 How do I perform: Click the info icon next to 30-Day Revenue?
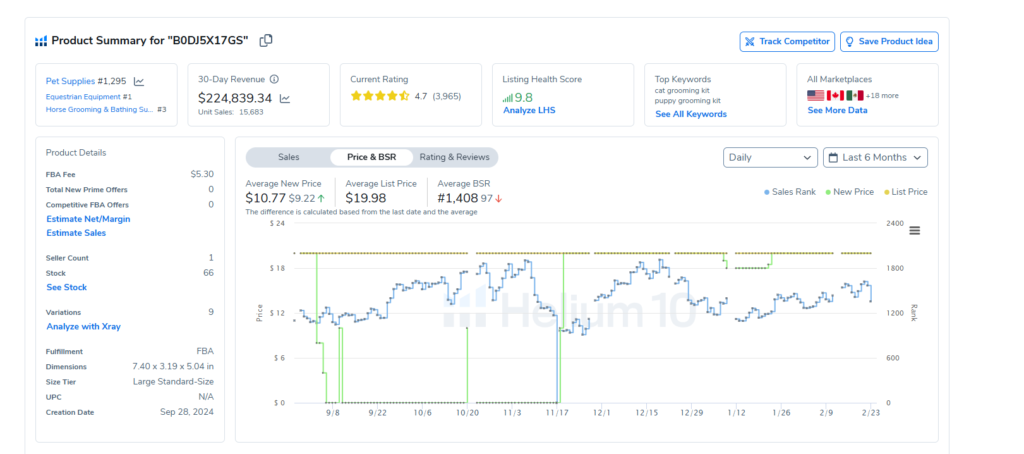pyautogui.click(x=274, y=79)
